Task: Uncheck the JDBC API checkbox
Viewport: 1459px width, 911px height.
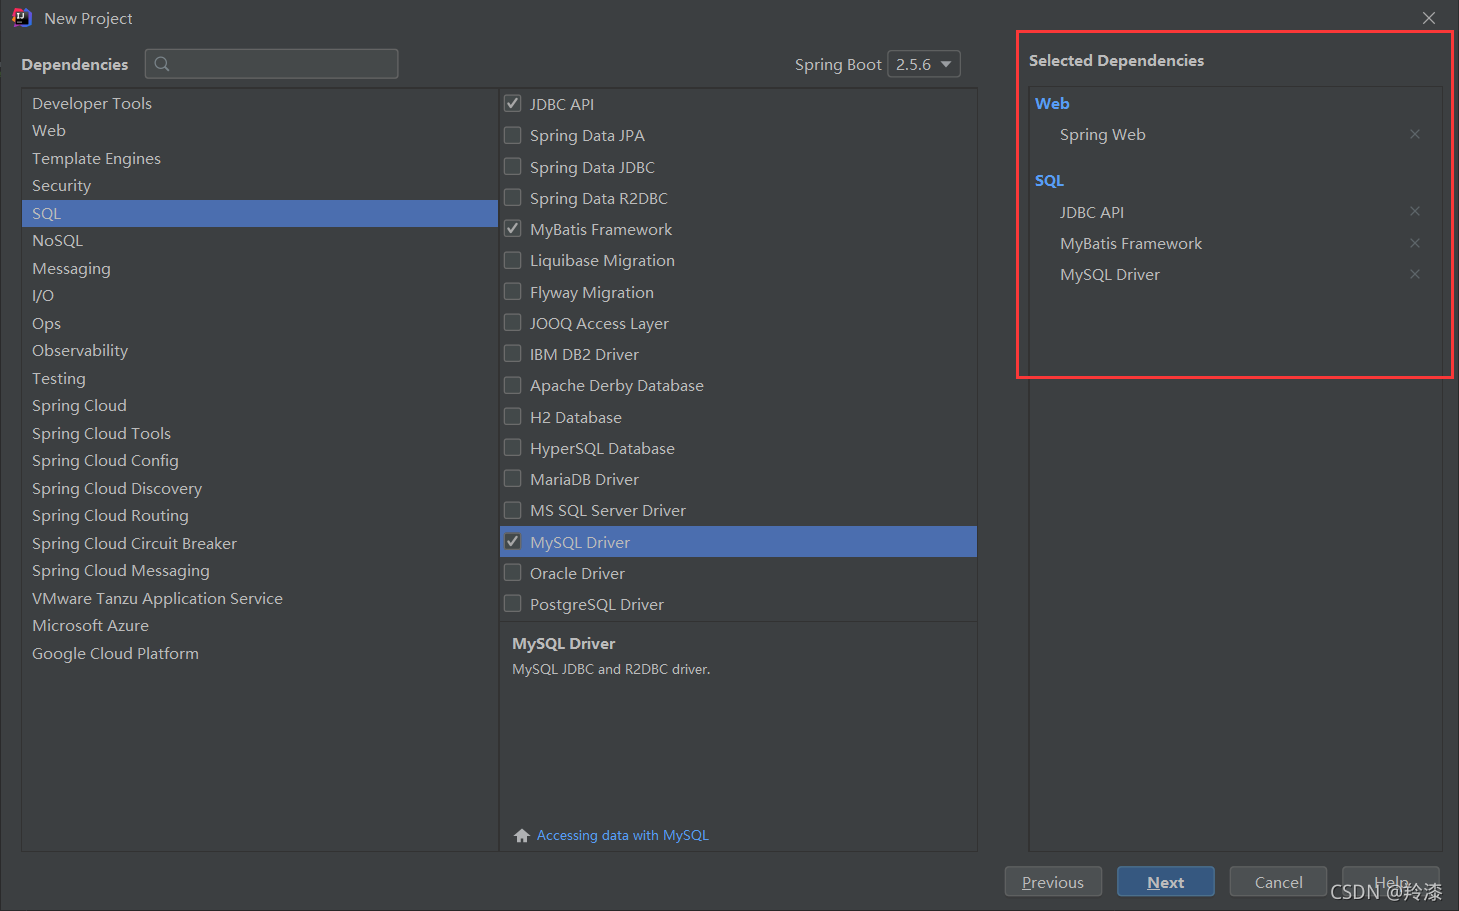Action: click(513, 103)
